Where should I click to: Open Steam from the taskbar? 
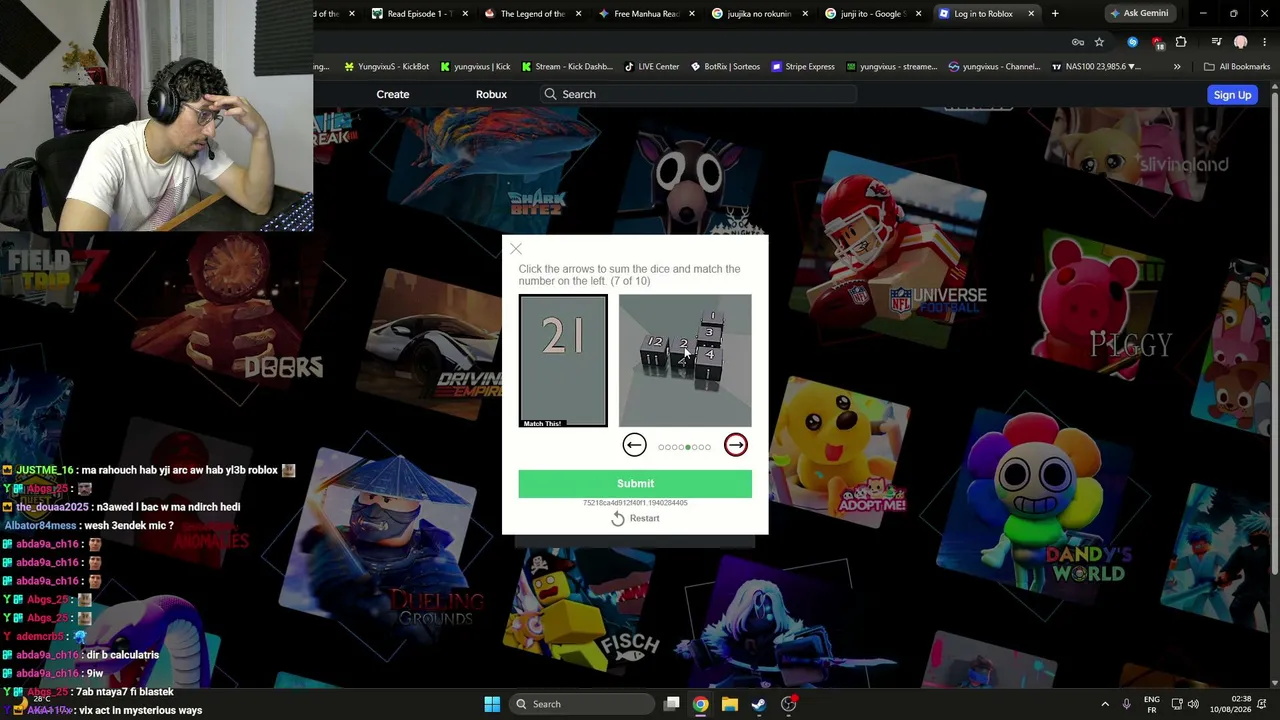pyautogui.click(x=759, y=704)
